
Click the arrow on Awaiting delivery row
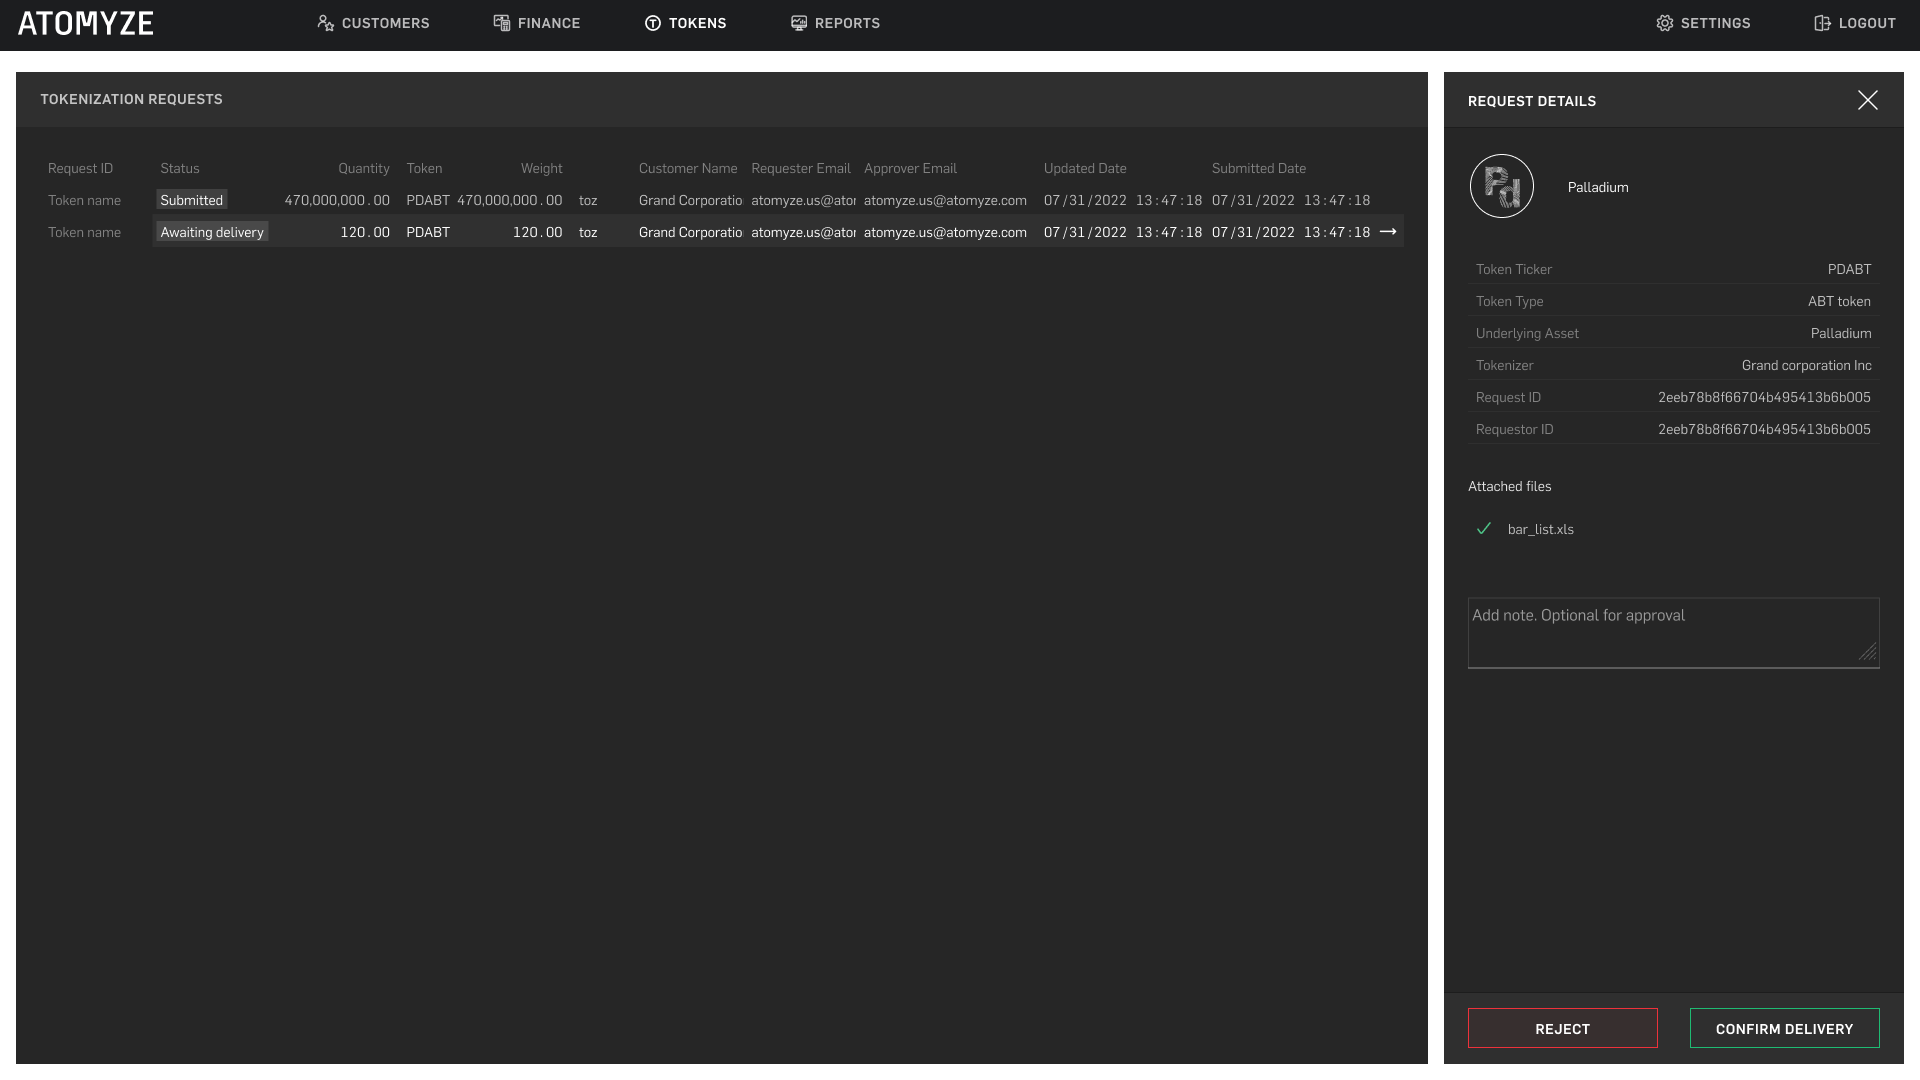pyautogui.click(x=1388, y=232)
